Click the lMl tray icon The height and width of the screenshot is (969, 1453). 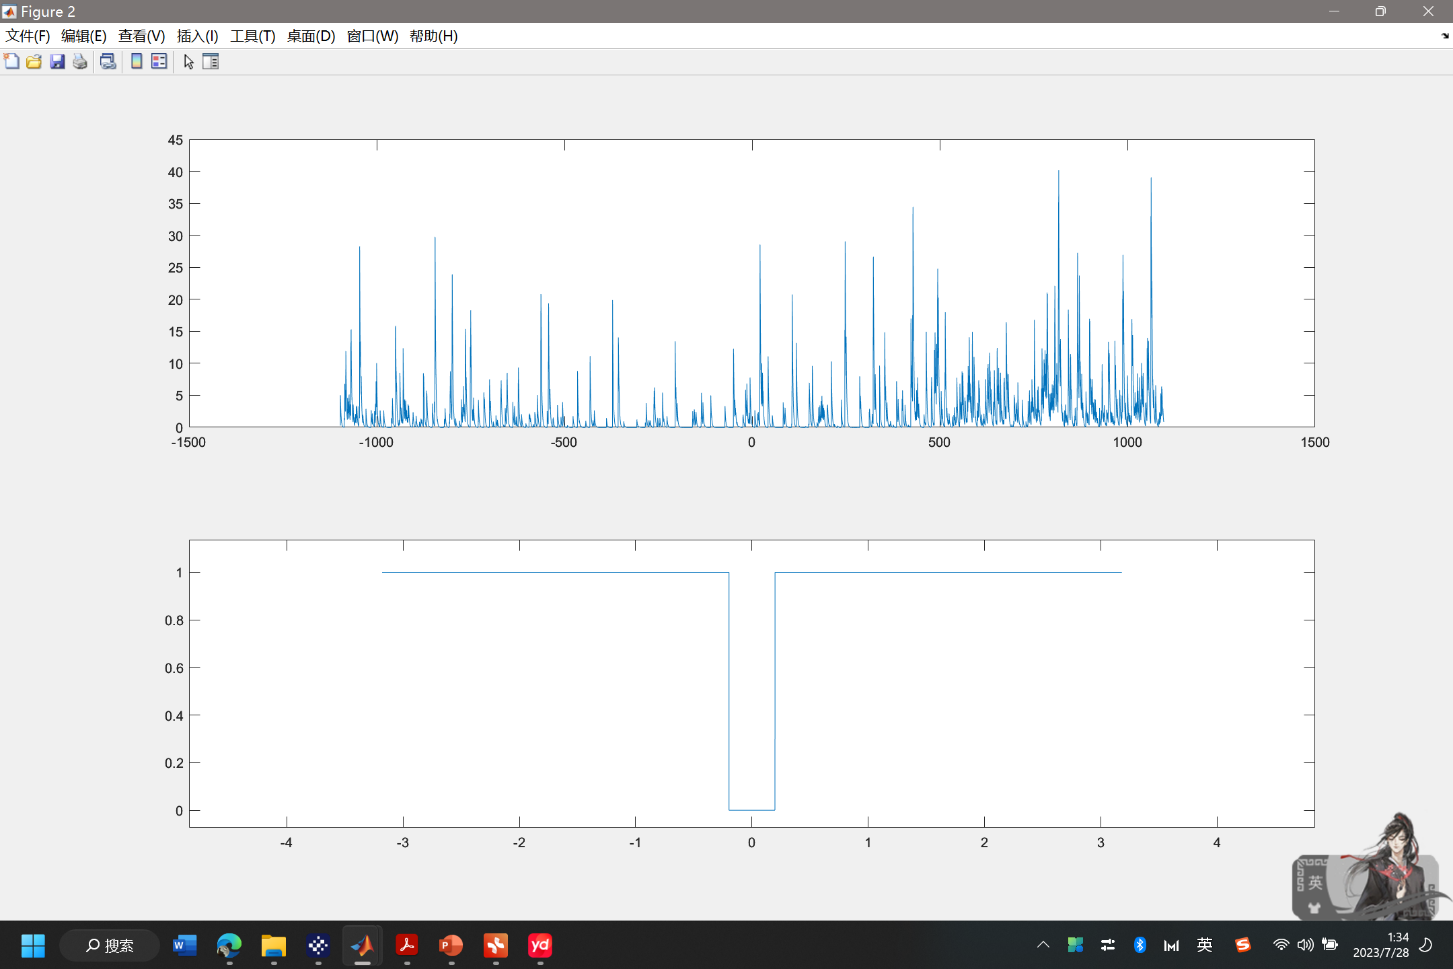[1172, 945]
